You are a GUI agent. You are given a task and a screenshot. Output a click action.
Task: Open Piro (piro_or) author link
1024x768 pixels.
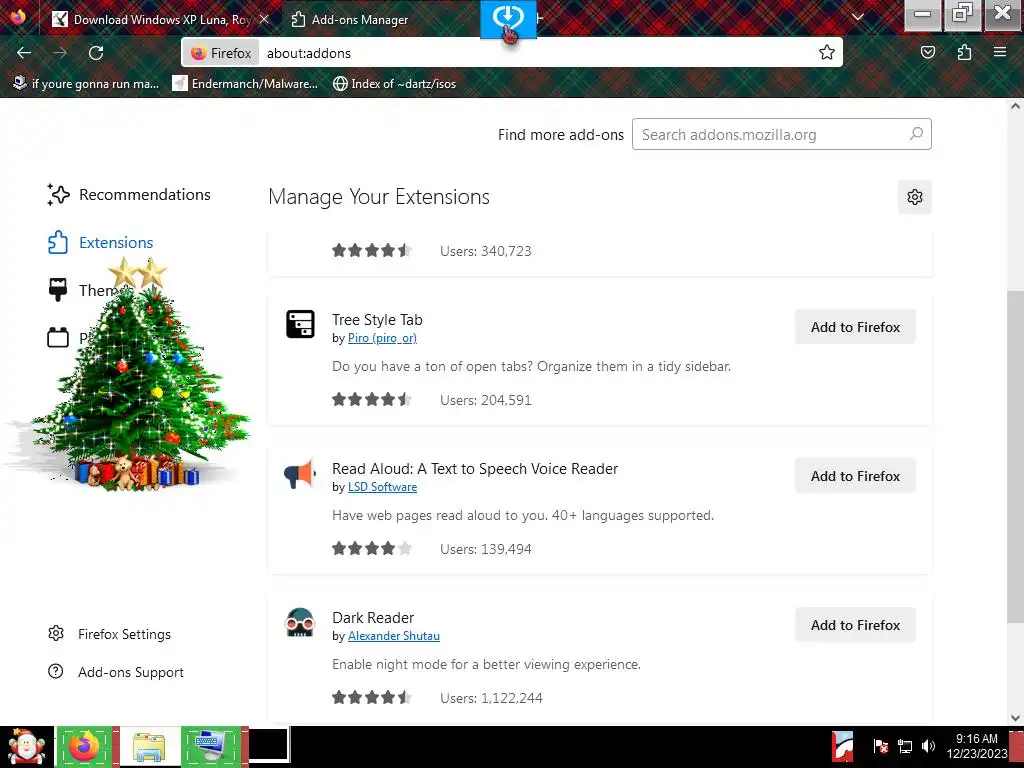pos(382,338)
